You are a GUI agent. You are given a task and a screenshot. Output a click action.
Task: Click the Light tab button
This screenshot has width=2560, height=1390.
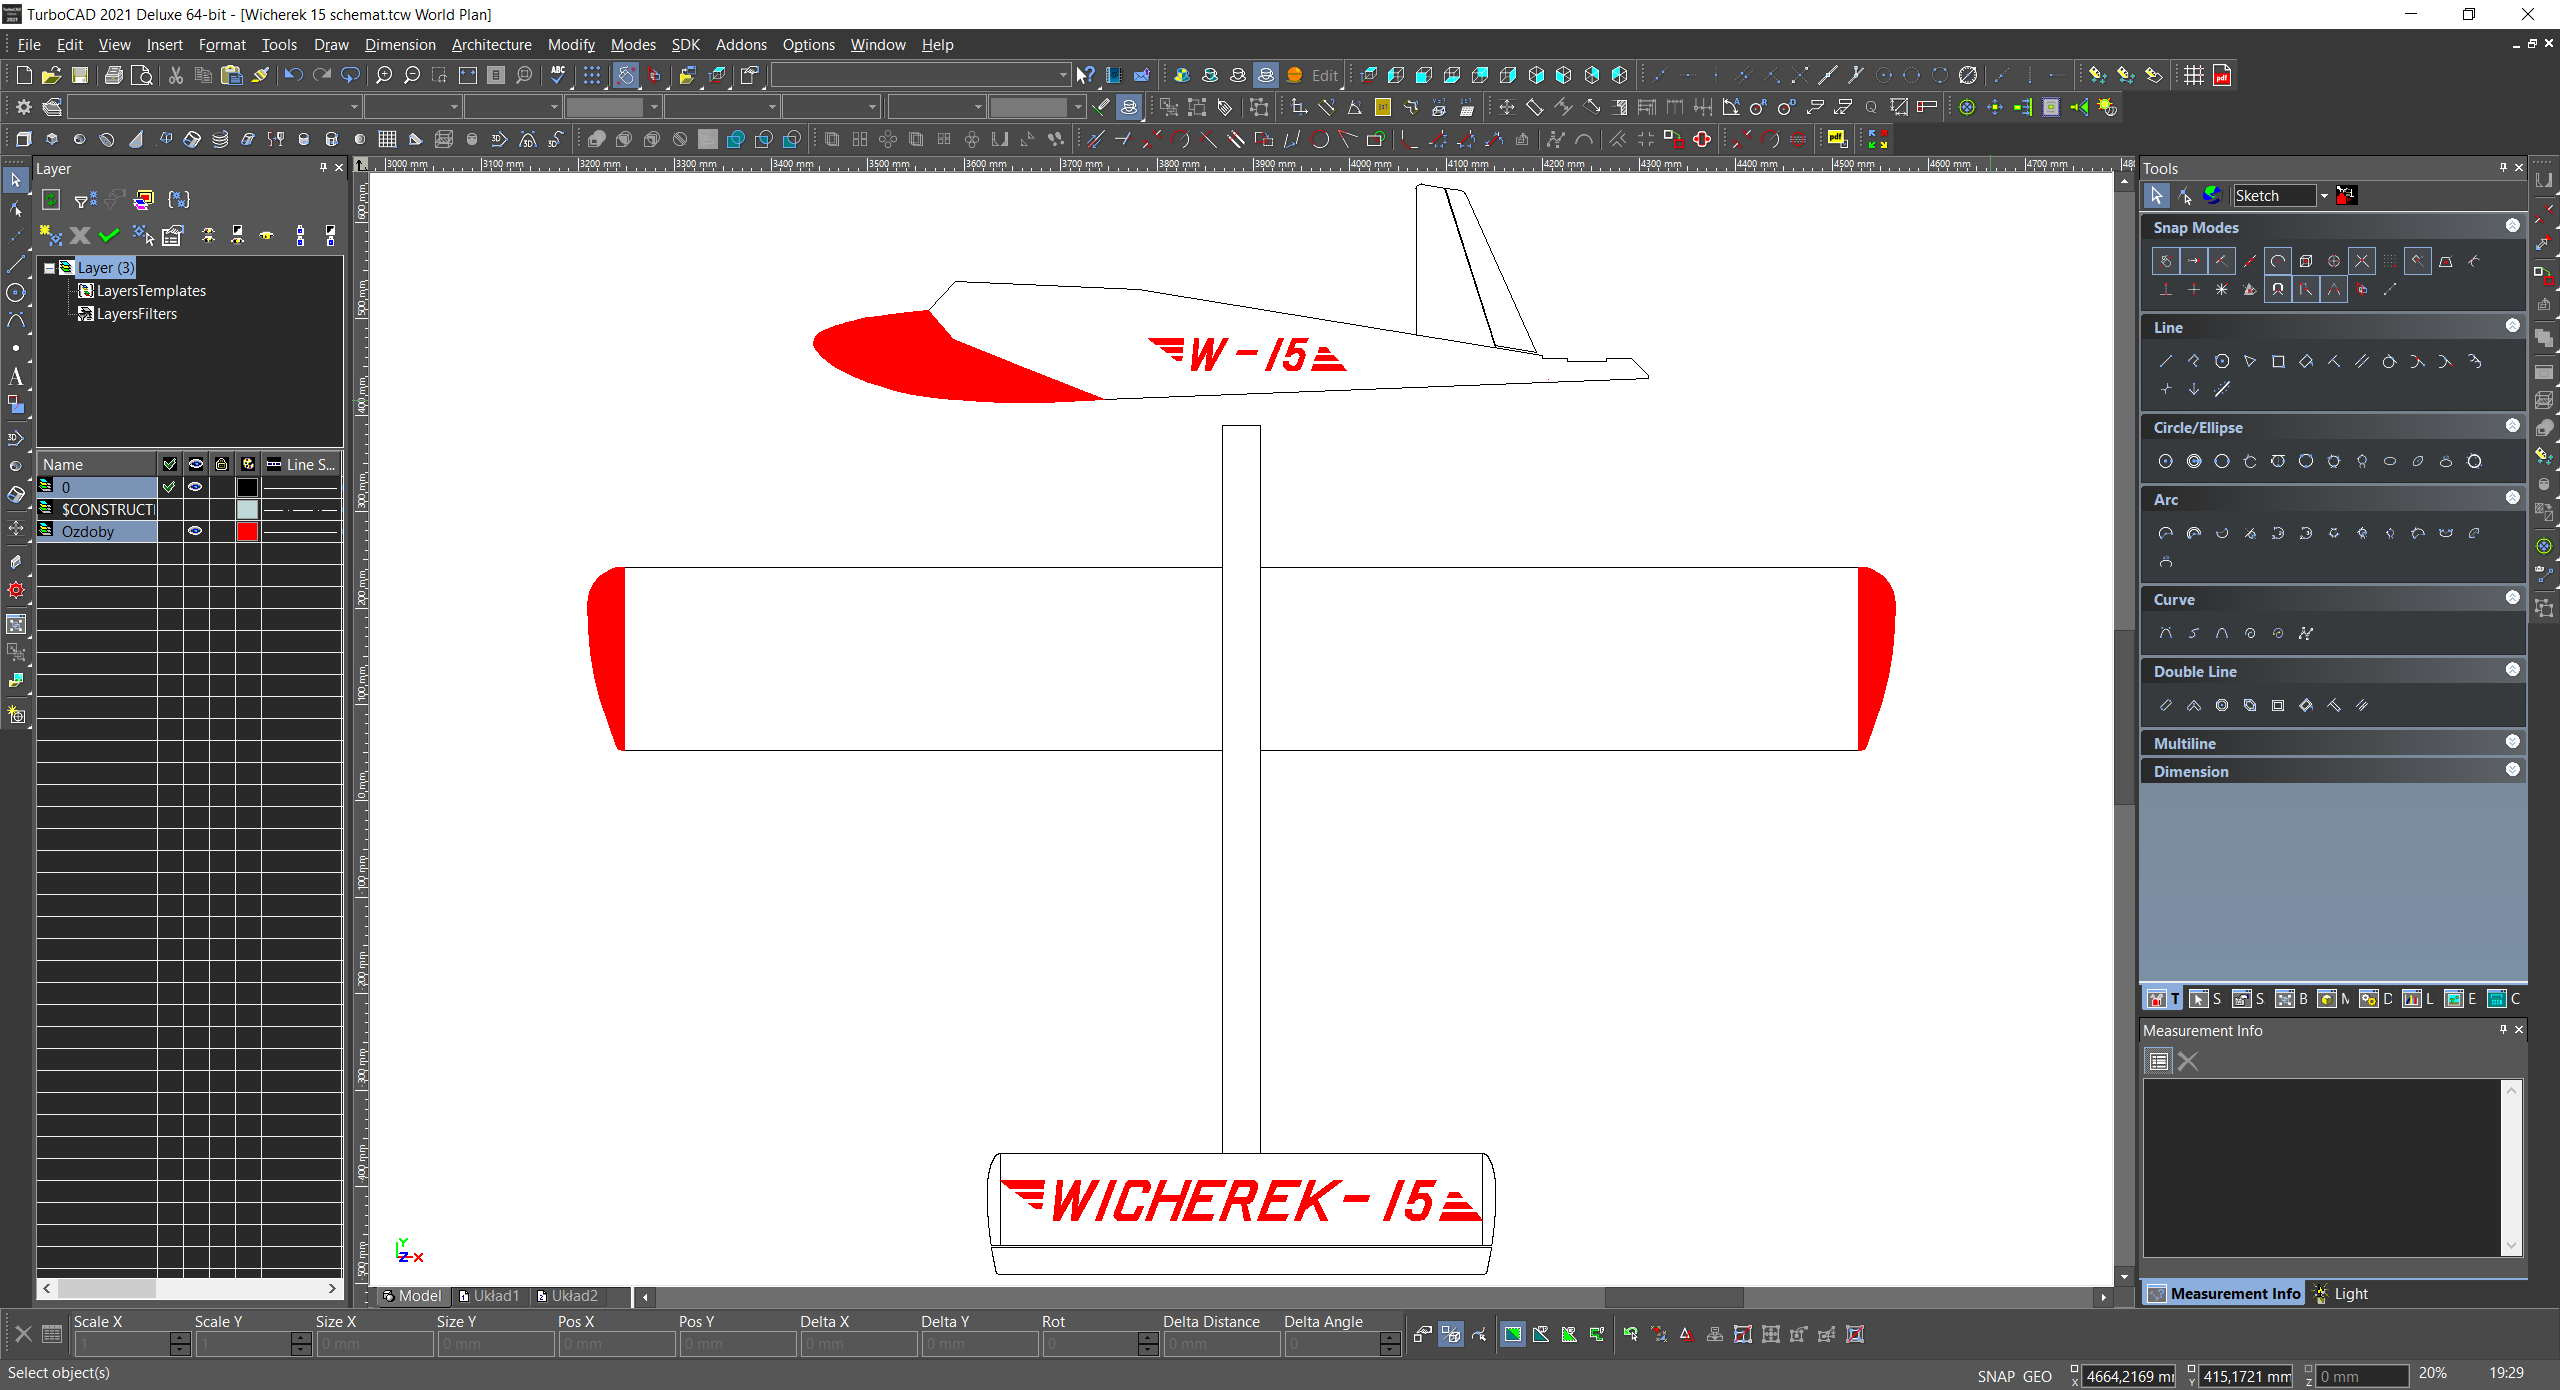point(2342,1294)
